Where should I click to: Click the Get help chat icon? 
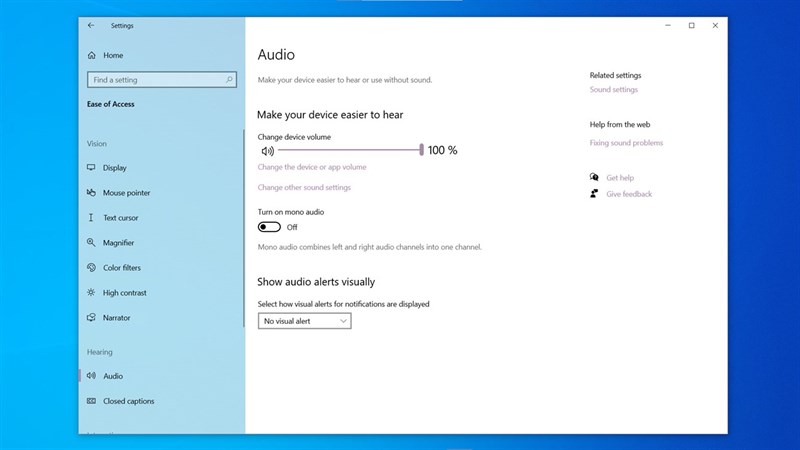(594, 177)
